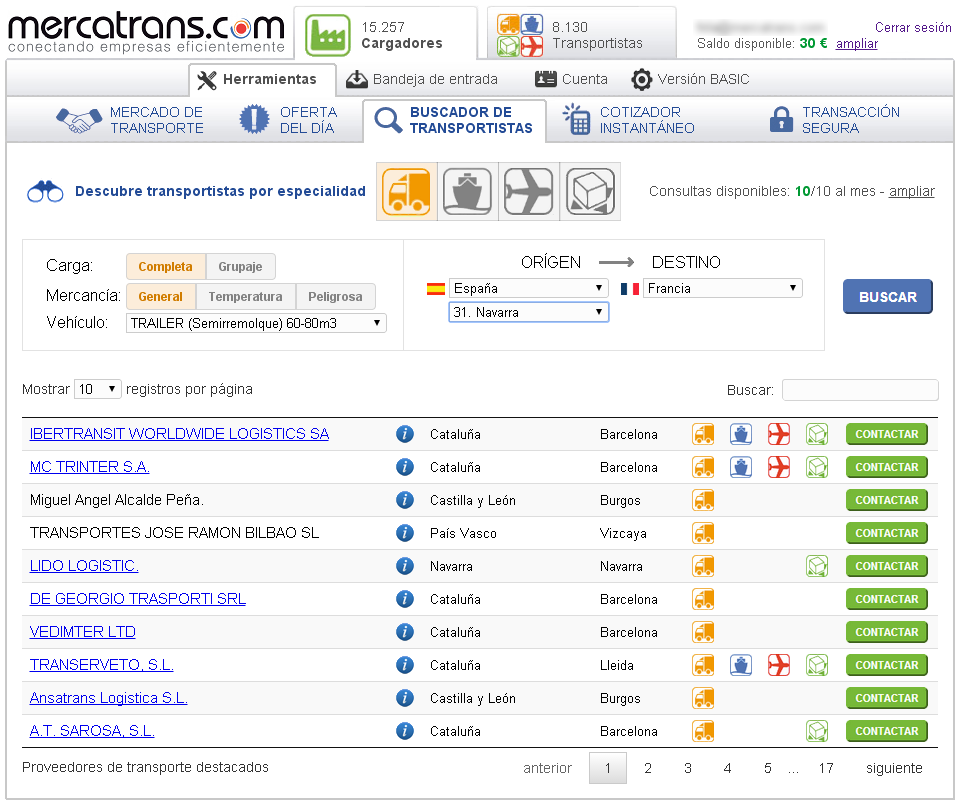Open Versión BASIC tab
This screenshot has height=802, width=958.
coord(690,79)
